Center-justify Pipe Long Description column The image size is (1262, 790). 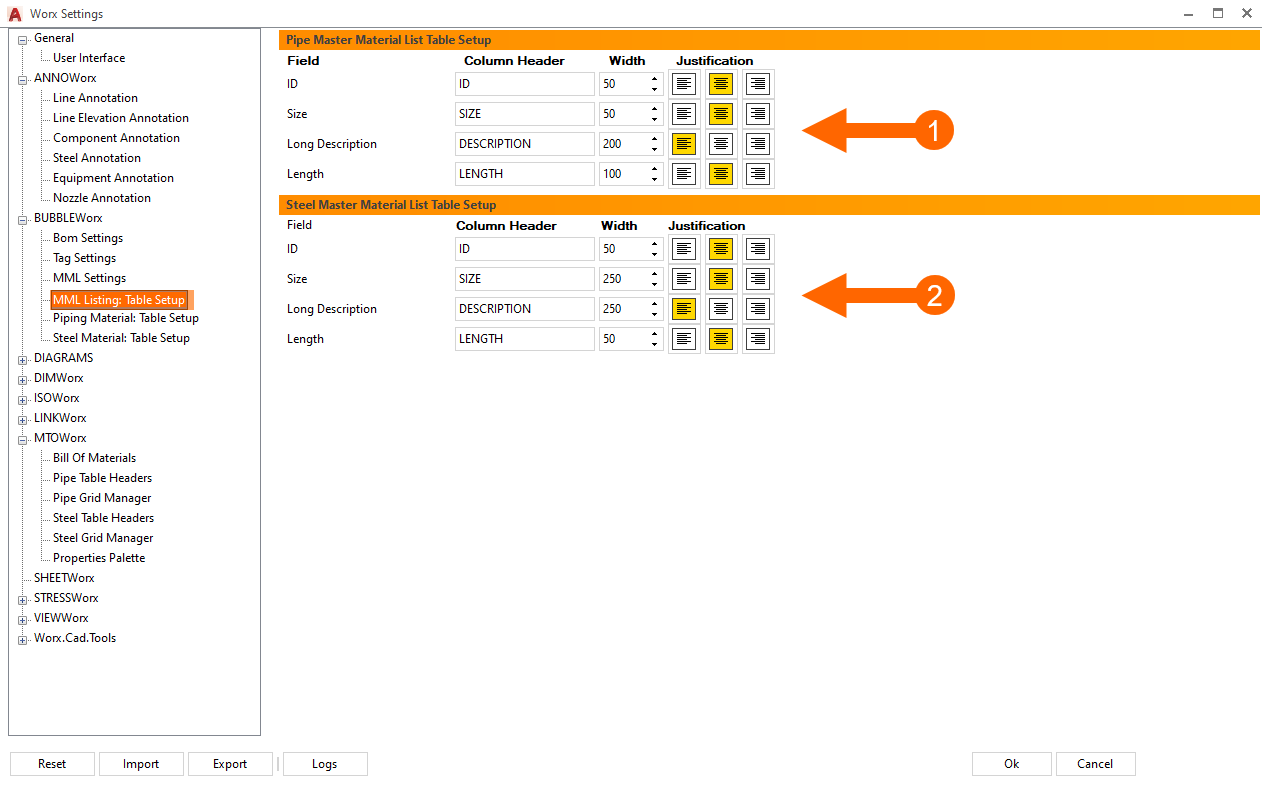click(721, 144)
